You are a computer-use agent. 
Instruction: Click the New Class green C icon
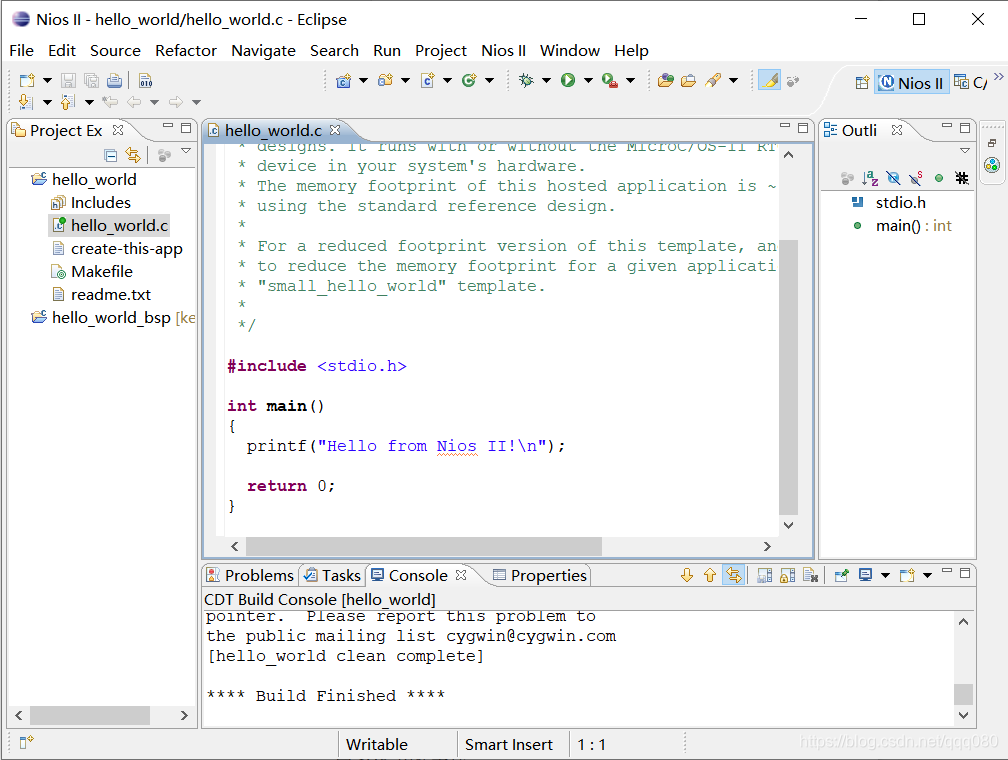click(469, 80)
